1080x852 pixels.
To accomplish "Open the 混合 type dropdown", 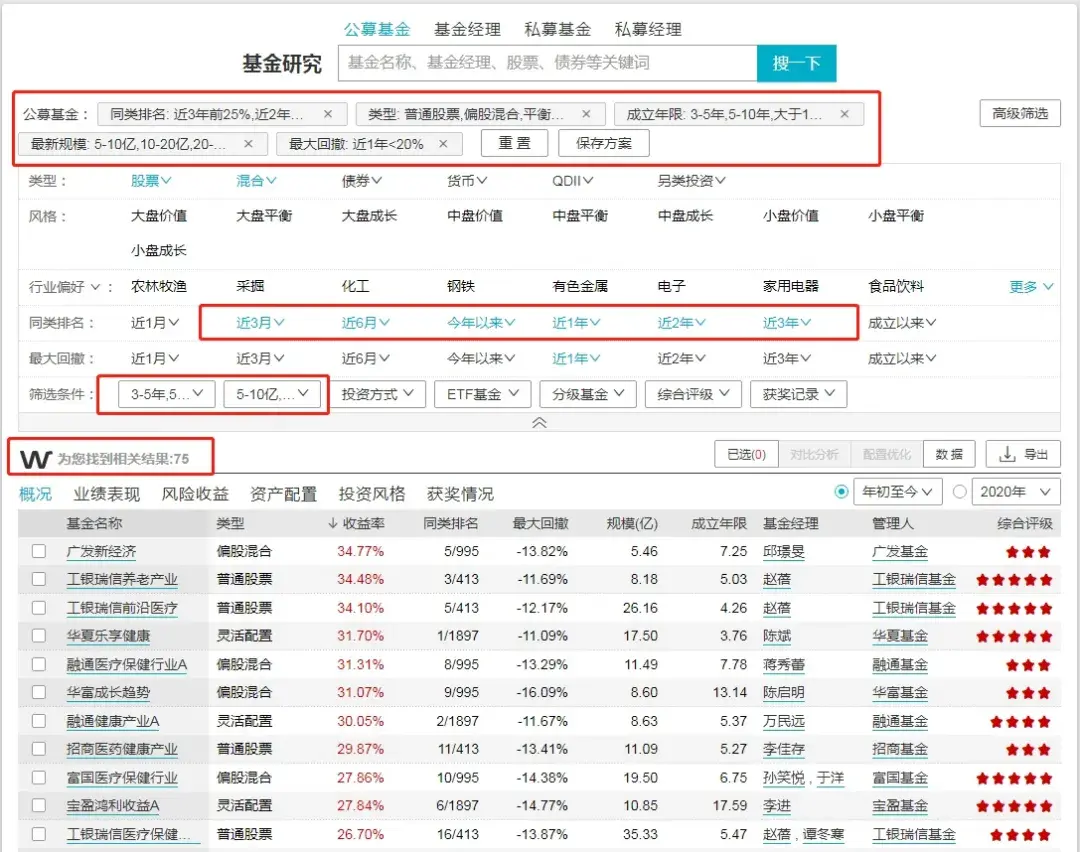I will click(x=256, y=180).
